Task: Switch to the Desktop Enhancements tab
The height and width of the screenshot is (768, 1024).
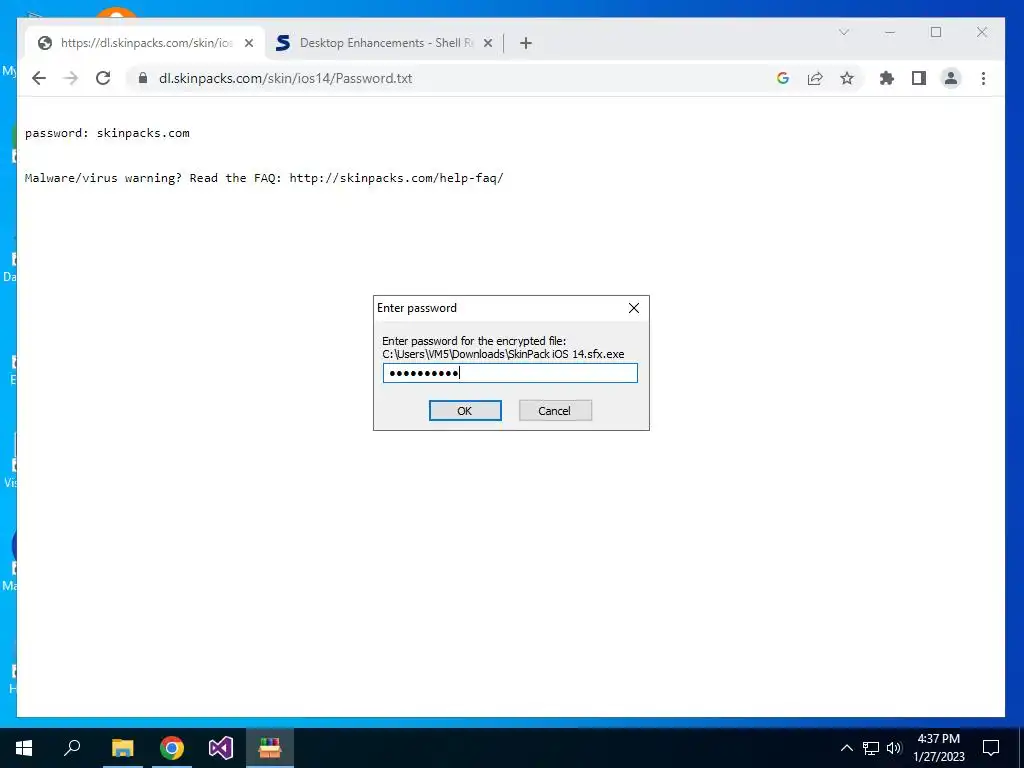Action: (385, 43)
